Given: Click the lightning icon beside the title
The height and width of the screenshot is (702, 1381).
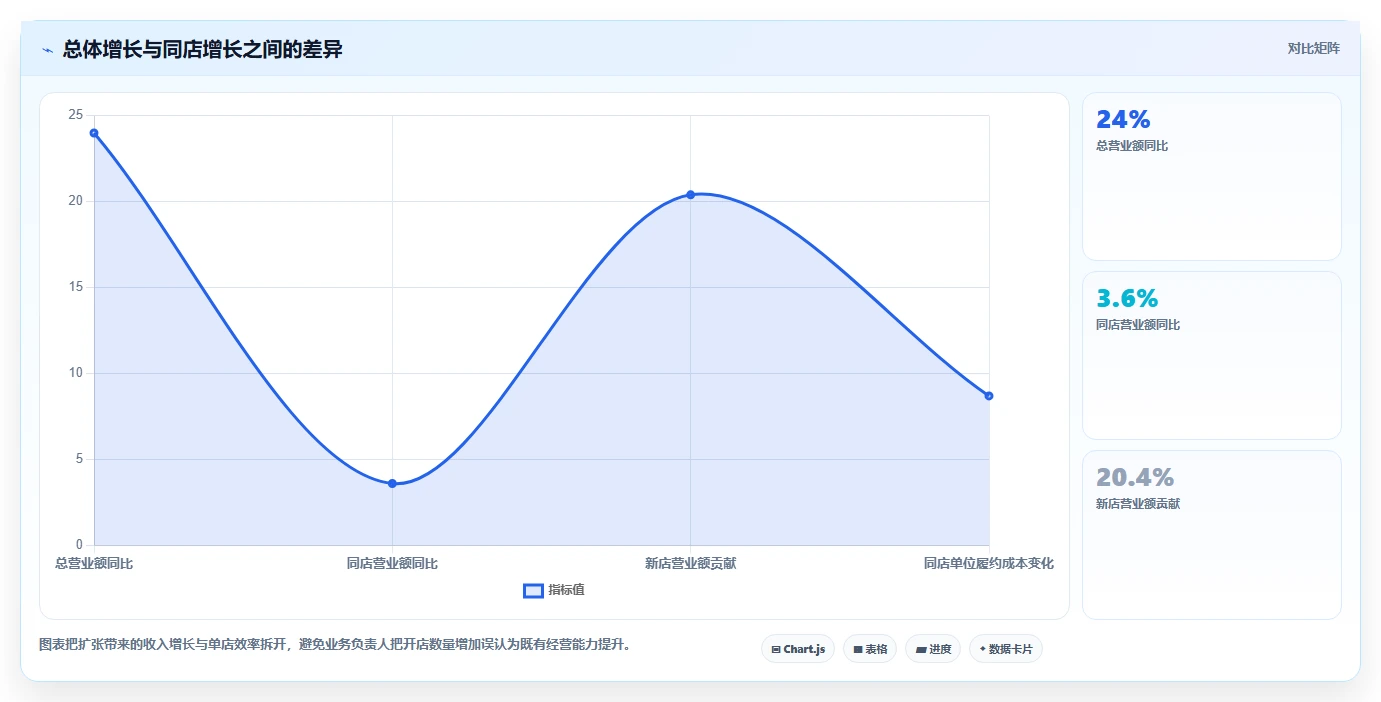Looking at the screenshot, I should click(x=47, y=50).
